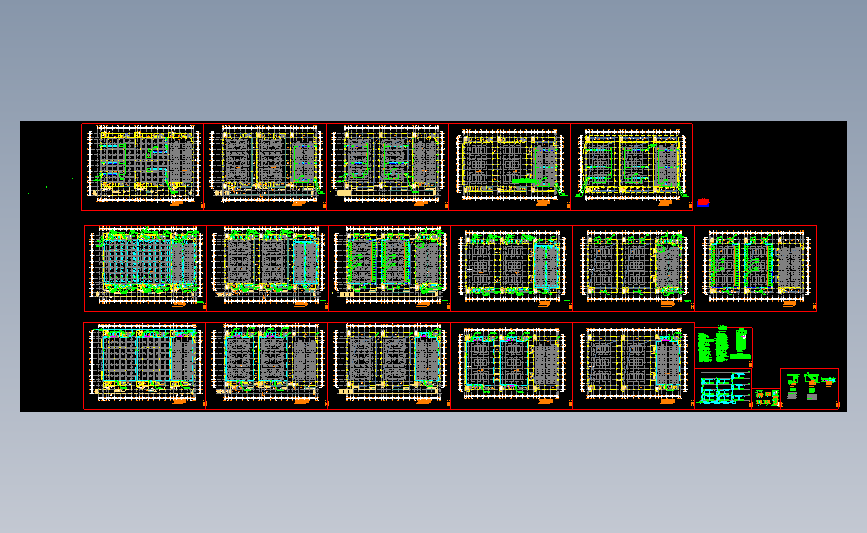Select the first floor plan in the middle row
The image size is (867, 533).
(x=145, y=268)
